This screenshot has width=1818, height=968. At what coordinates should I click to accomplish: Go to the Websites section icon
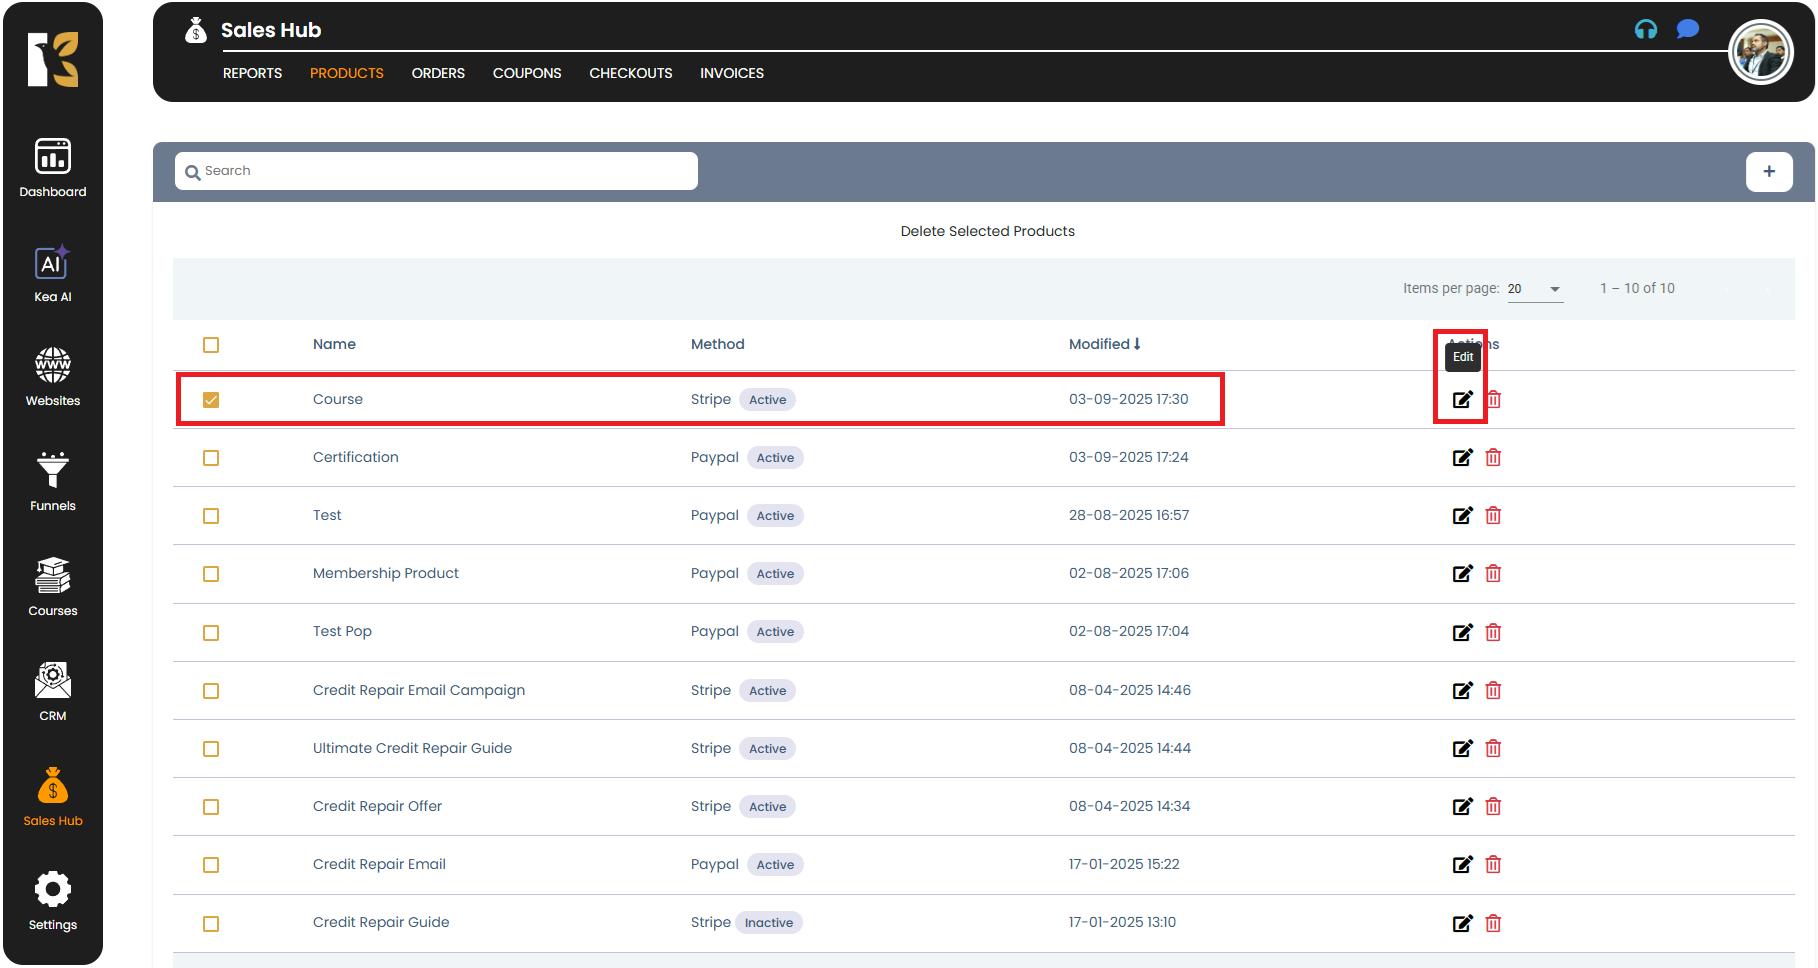coord(52,366)
